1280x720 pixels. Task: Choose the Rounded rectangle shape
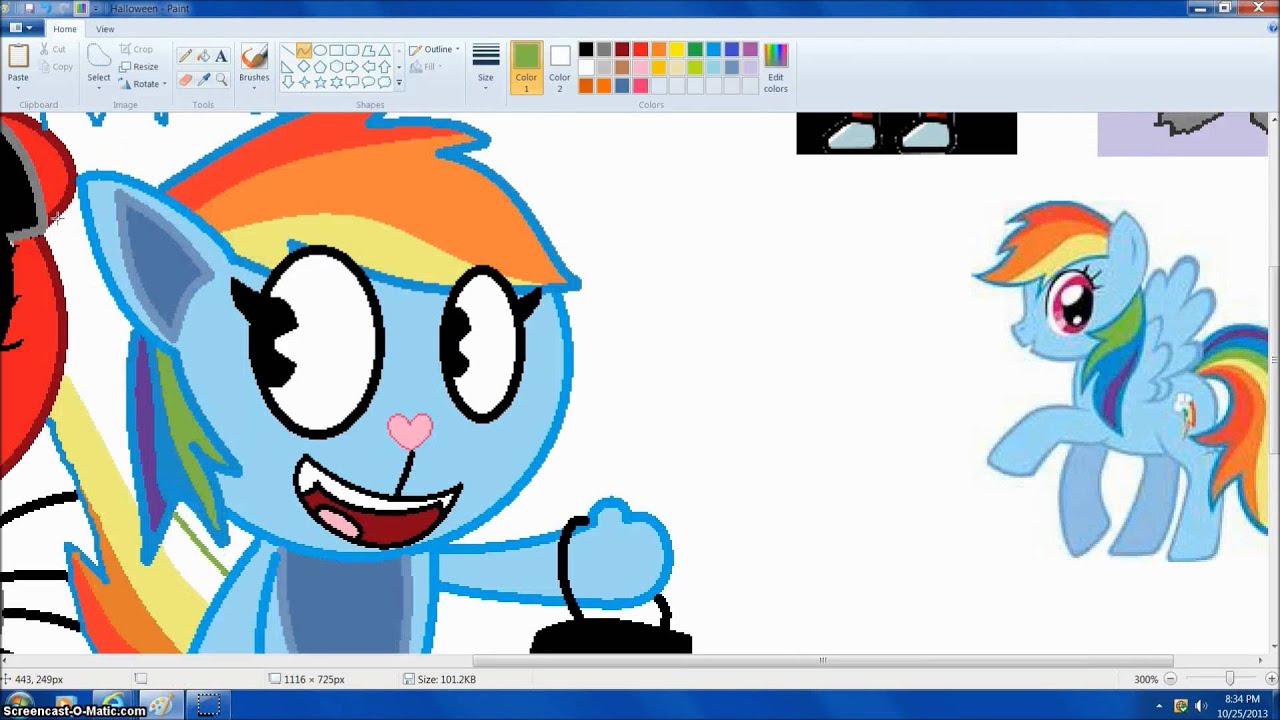point(352,50)
